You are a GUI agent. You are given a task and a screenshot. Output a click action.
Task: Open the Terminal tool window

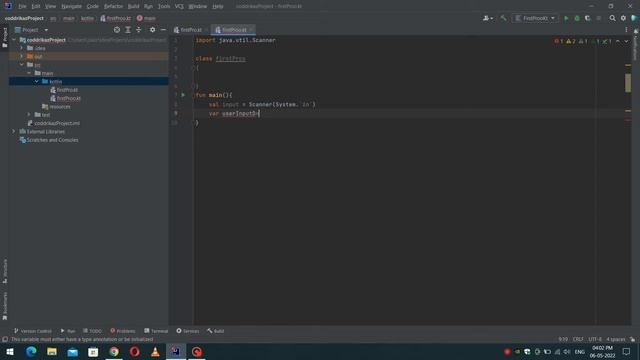point(156,331)
